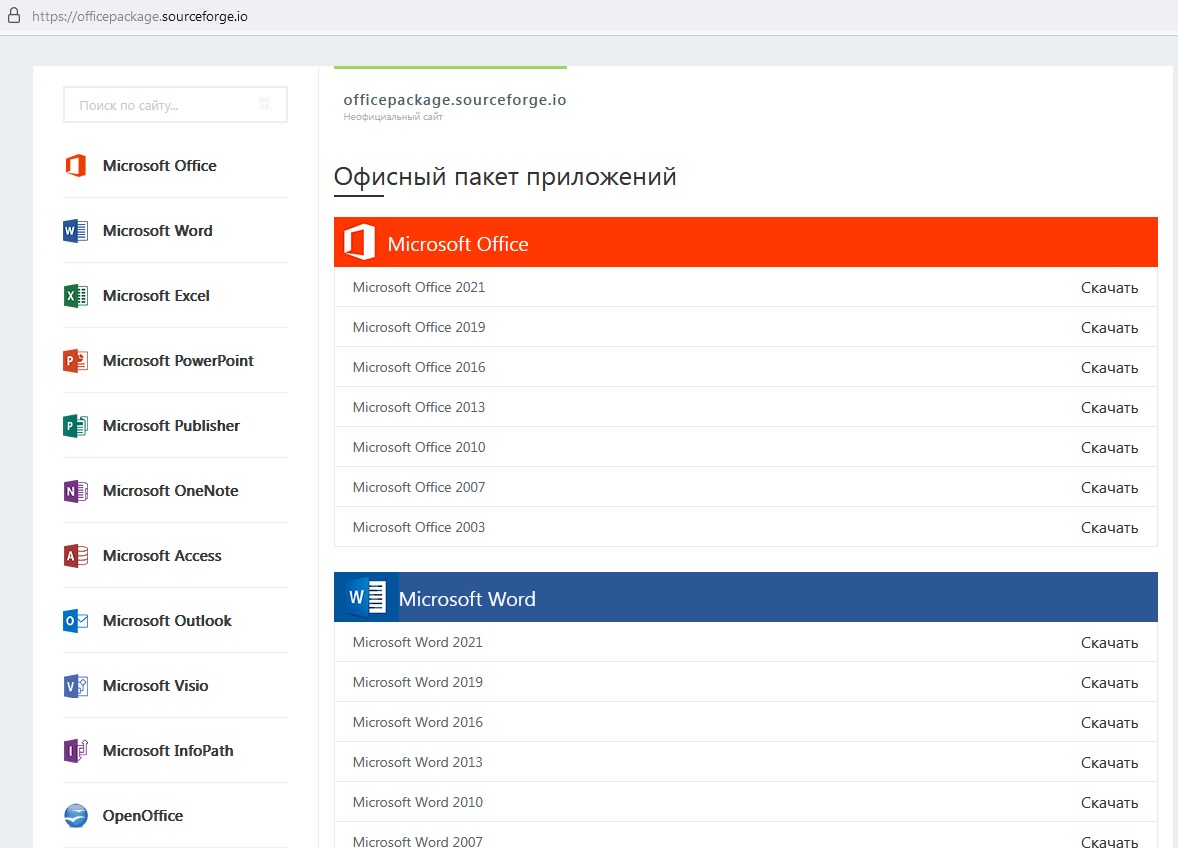This screenshot has width=1178, height=848.
Task: Open the PowerPoint icon in sidebar
Action: click(75, 361)
